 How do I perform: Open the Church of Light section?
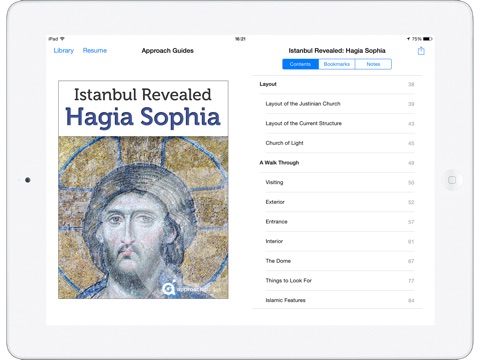(340, 143)
